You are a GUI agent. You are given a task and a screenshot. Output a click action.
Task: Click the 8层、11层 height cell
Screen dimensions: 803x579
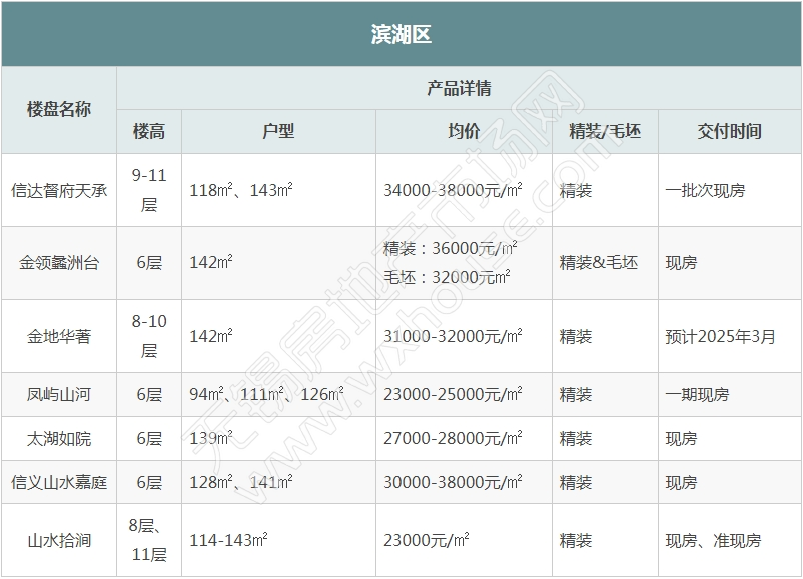coord(148,540)
